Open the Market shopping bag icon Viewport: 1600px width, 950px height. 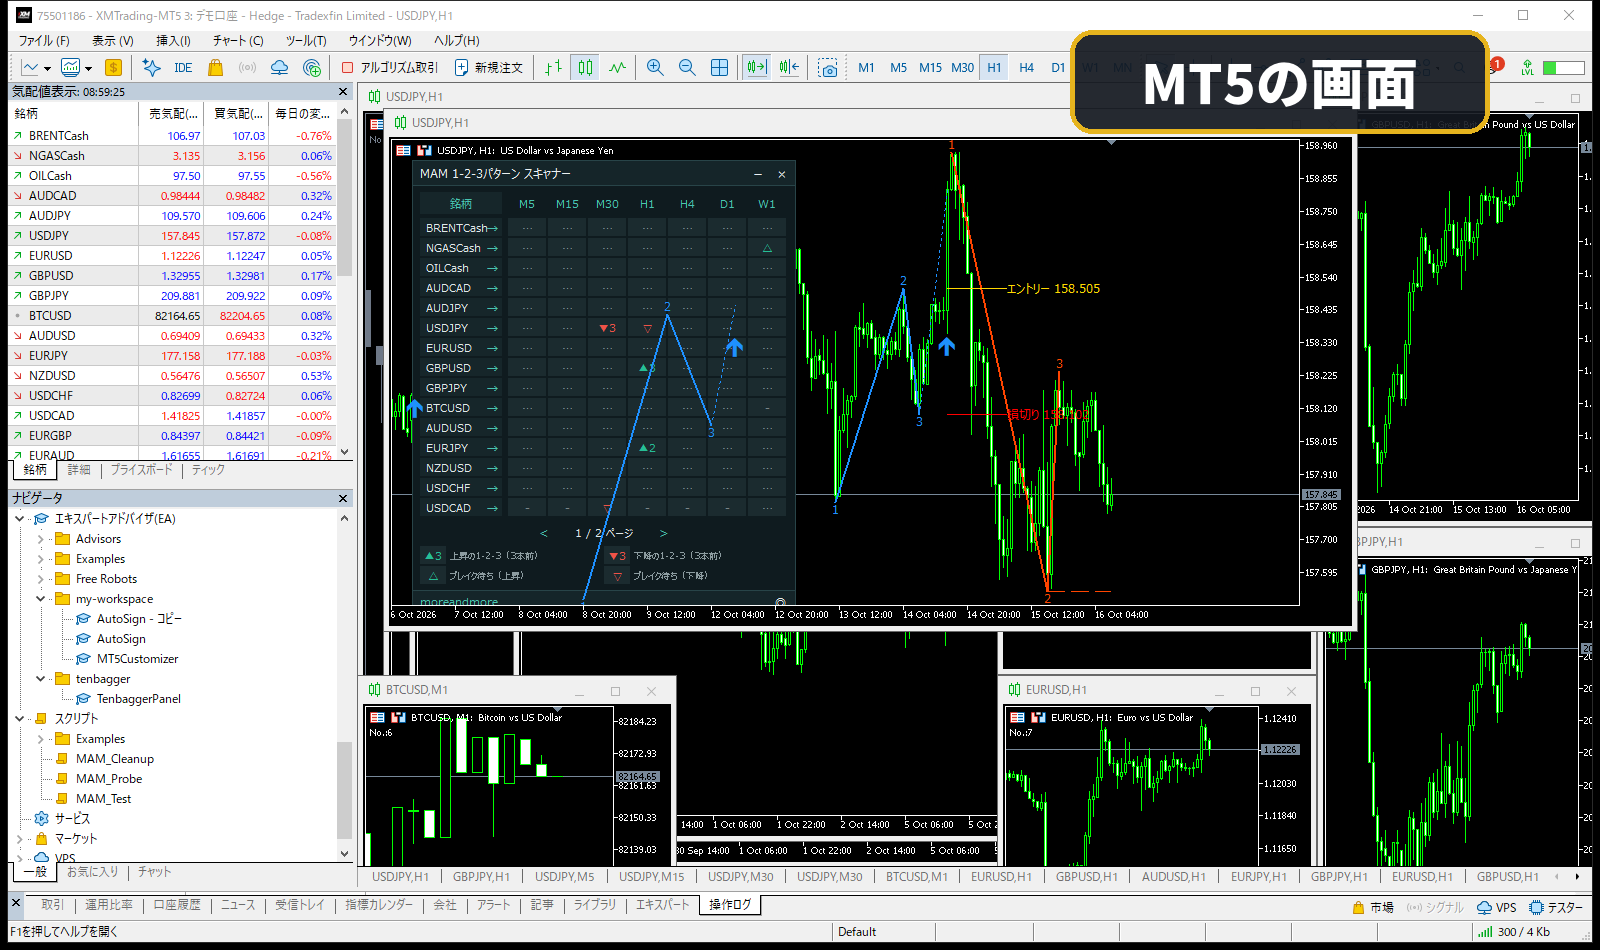(215, 68)
